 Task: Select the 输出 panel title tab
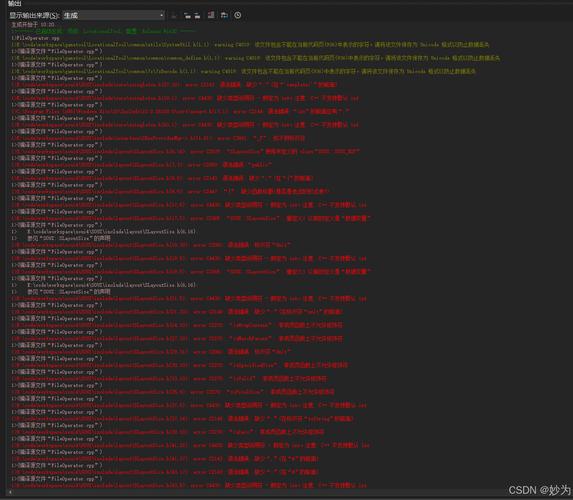(15, 3)
